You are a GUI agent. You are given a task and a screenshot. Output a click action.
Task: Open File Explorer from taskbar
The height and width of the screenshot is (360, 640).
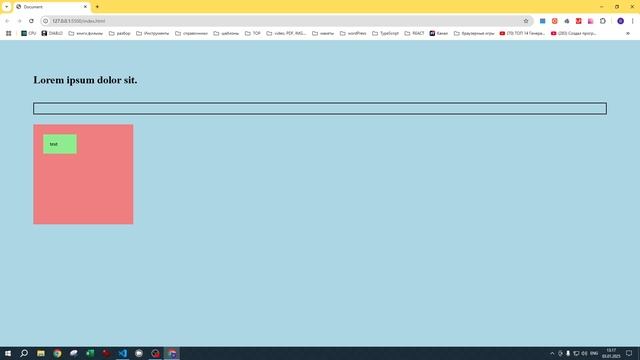click(x=41, y=353)
